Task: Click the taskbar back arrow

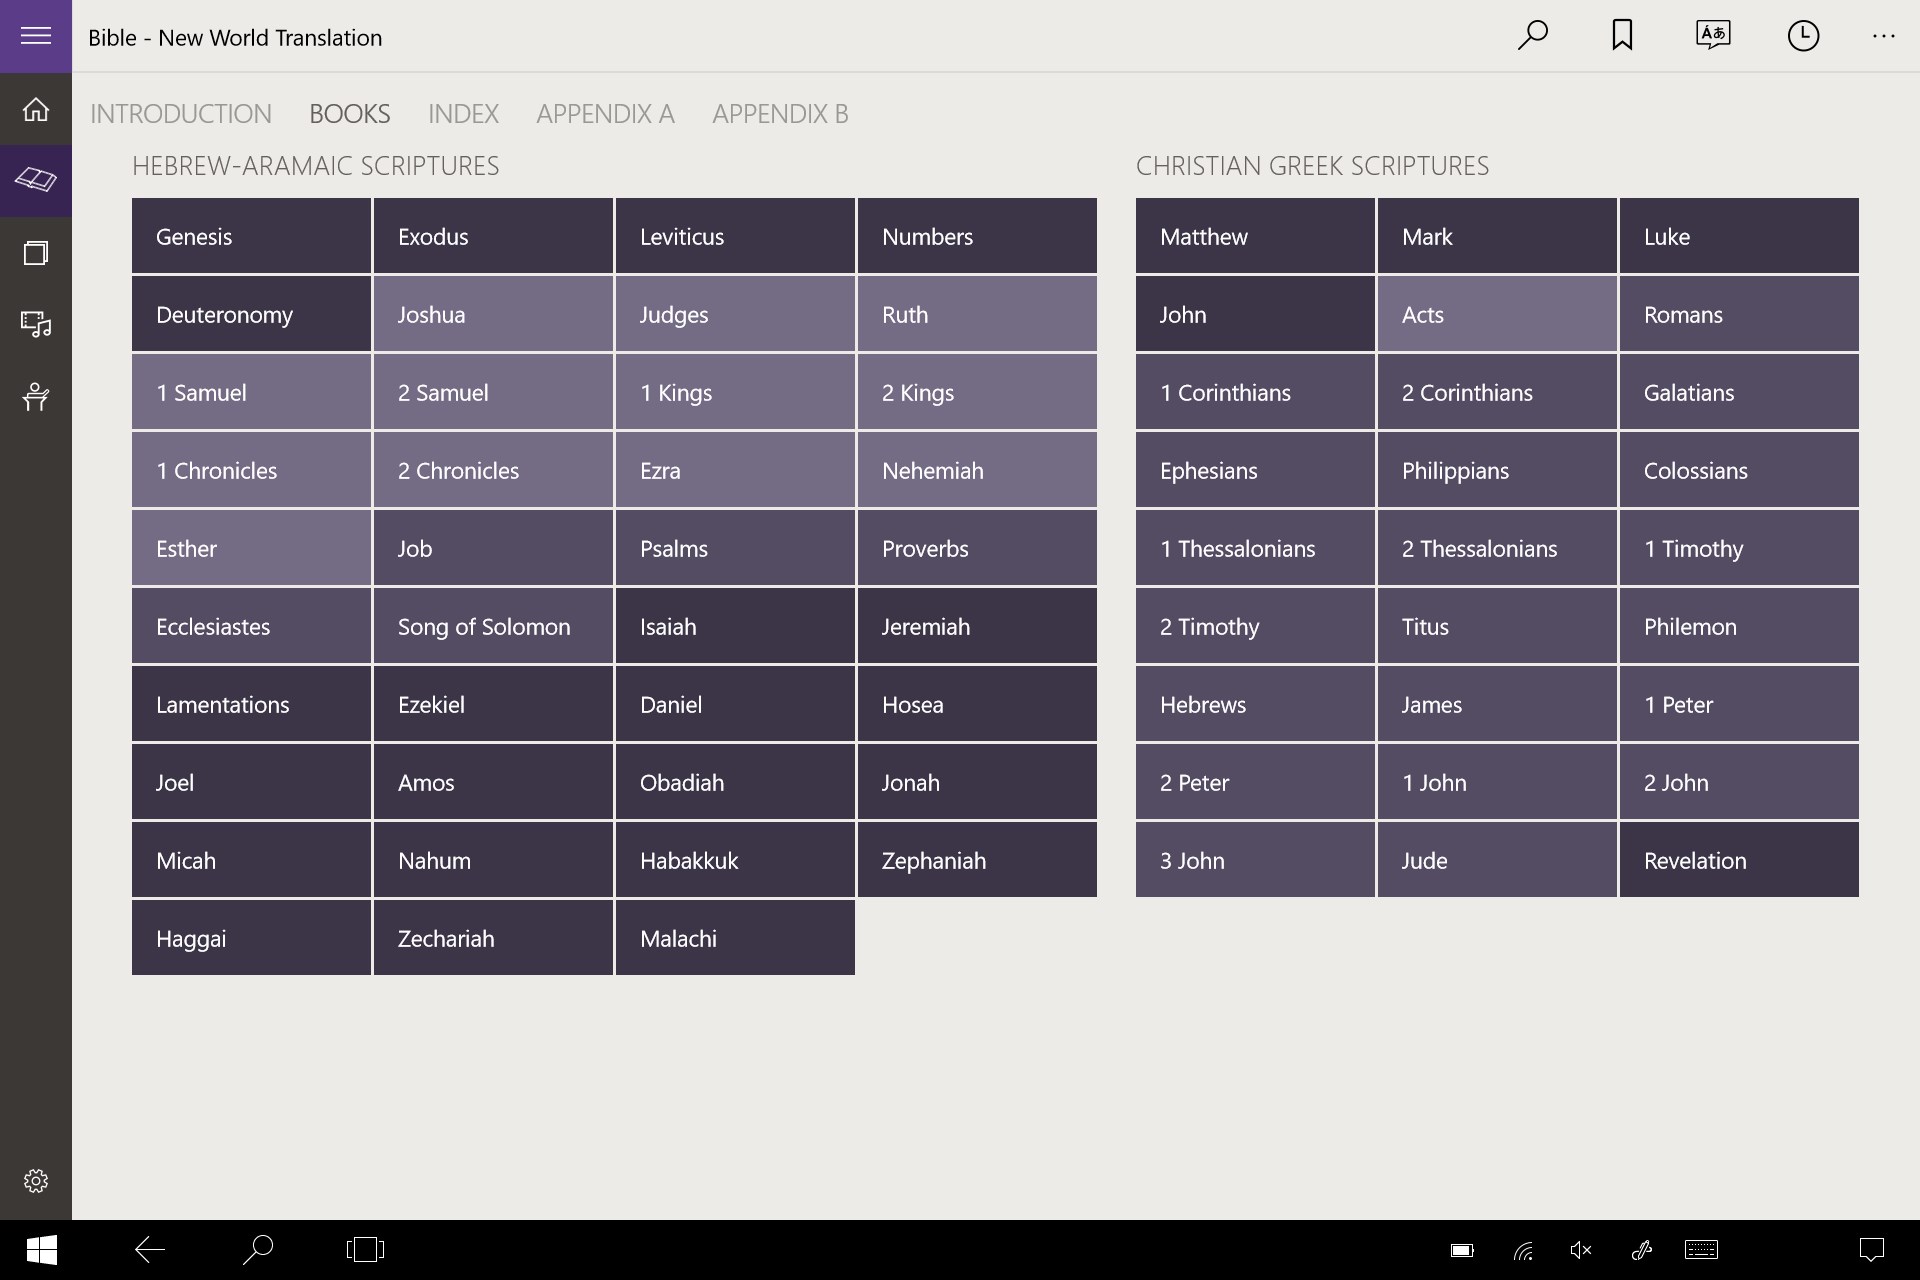Action: pyautogui.click(x=150, y=1249)
